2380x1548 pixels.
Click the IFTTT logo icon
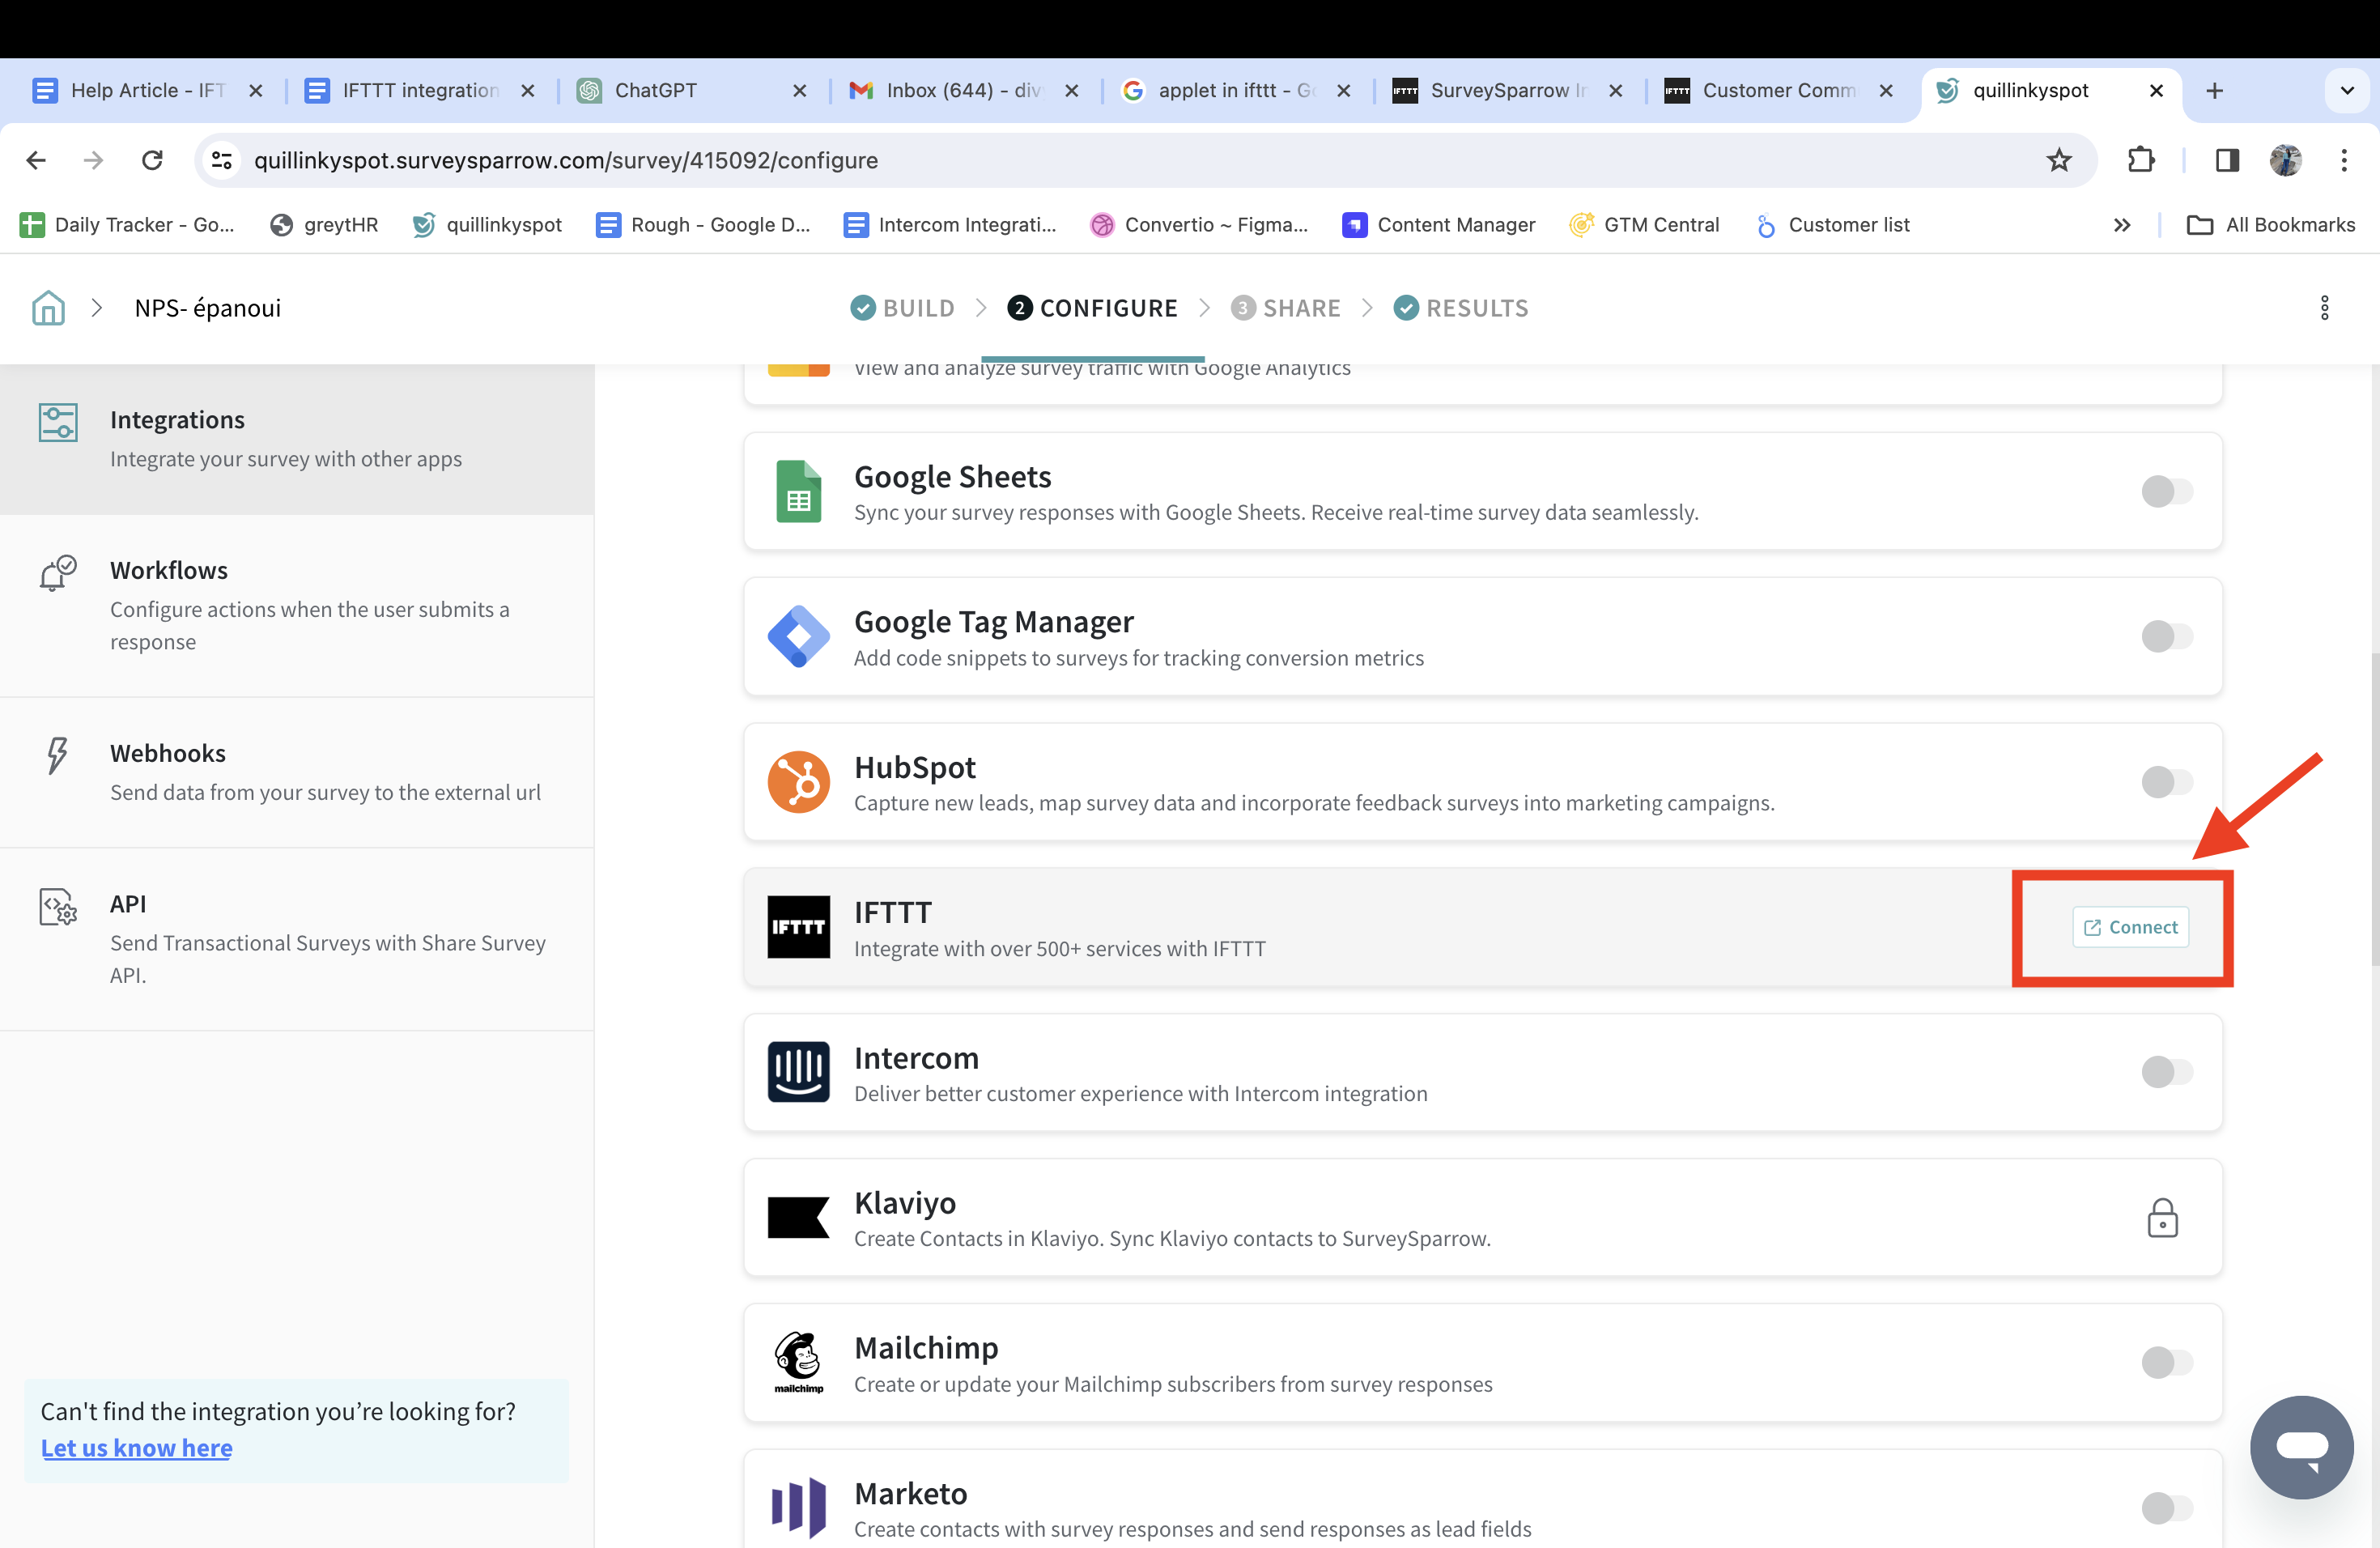798,927
